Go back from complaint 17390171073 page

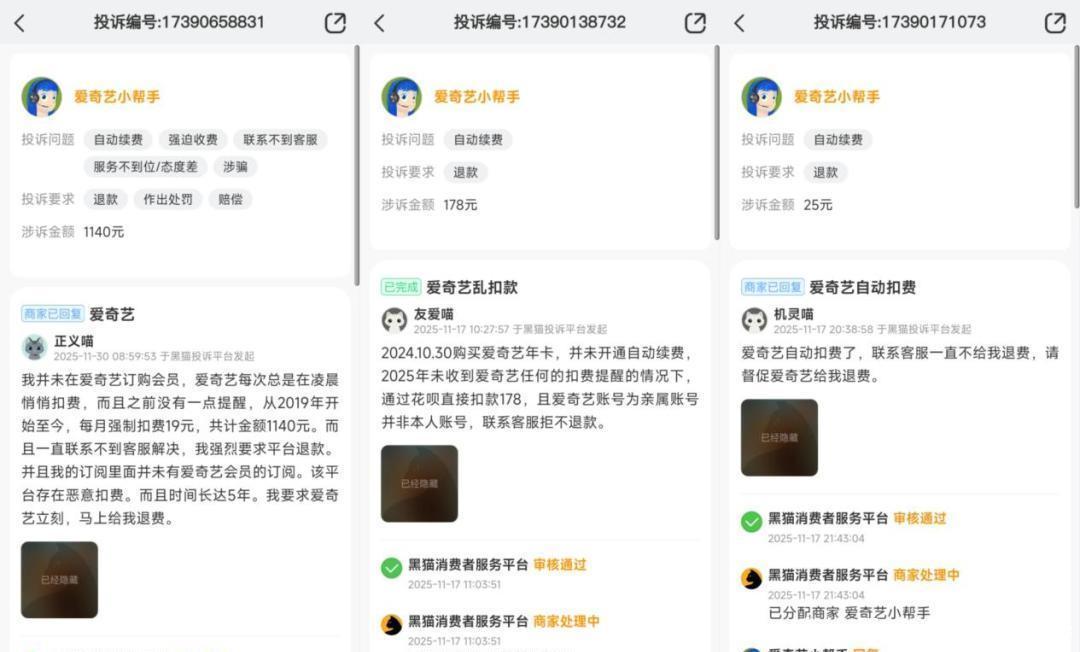pos(739,23)
